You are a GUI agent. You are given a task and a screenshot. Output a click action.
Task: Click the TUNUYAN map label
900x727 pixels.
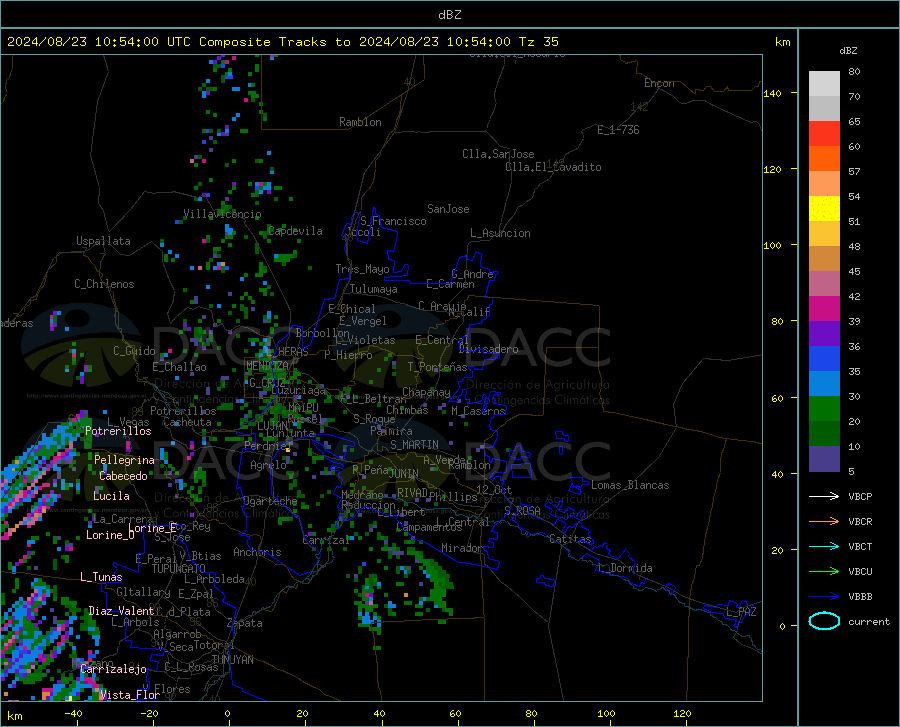point(232,660)
